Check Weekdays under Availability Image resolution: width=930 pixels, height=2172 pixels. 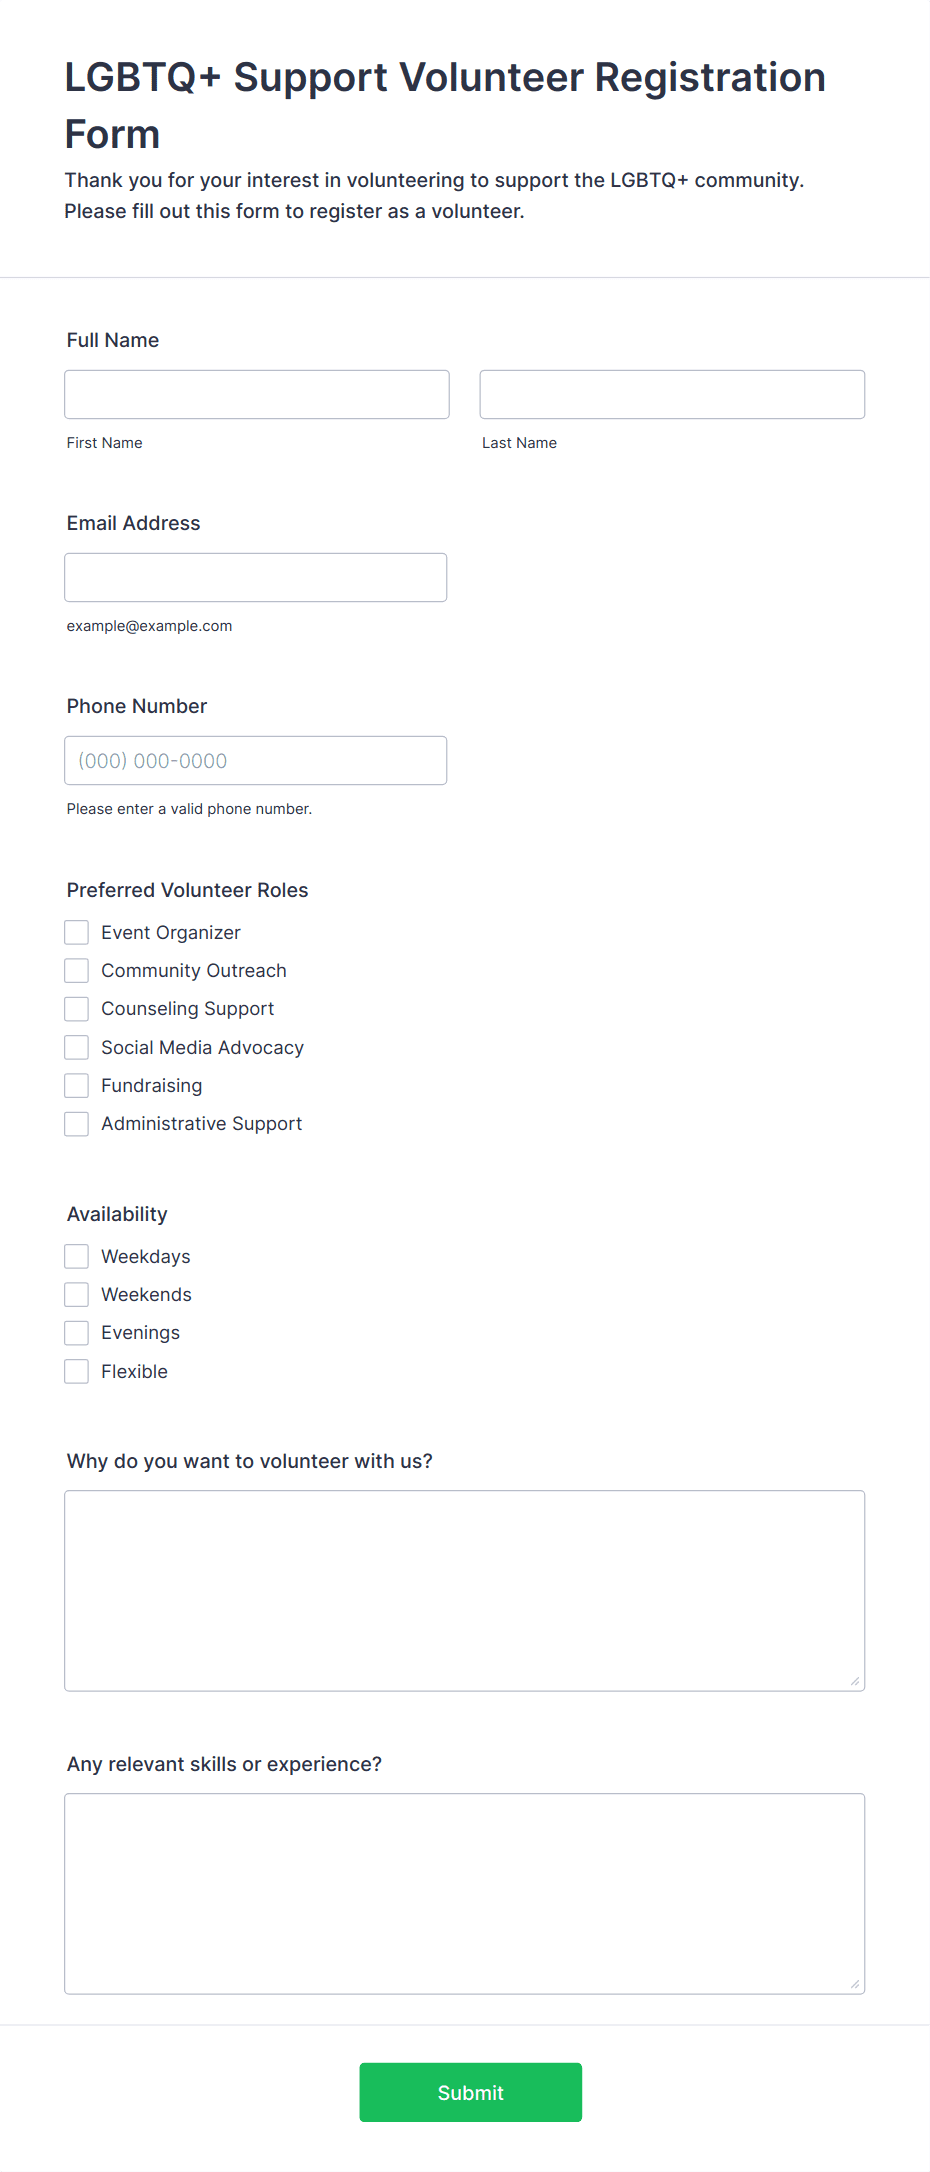click(77, 1256)
